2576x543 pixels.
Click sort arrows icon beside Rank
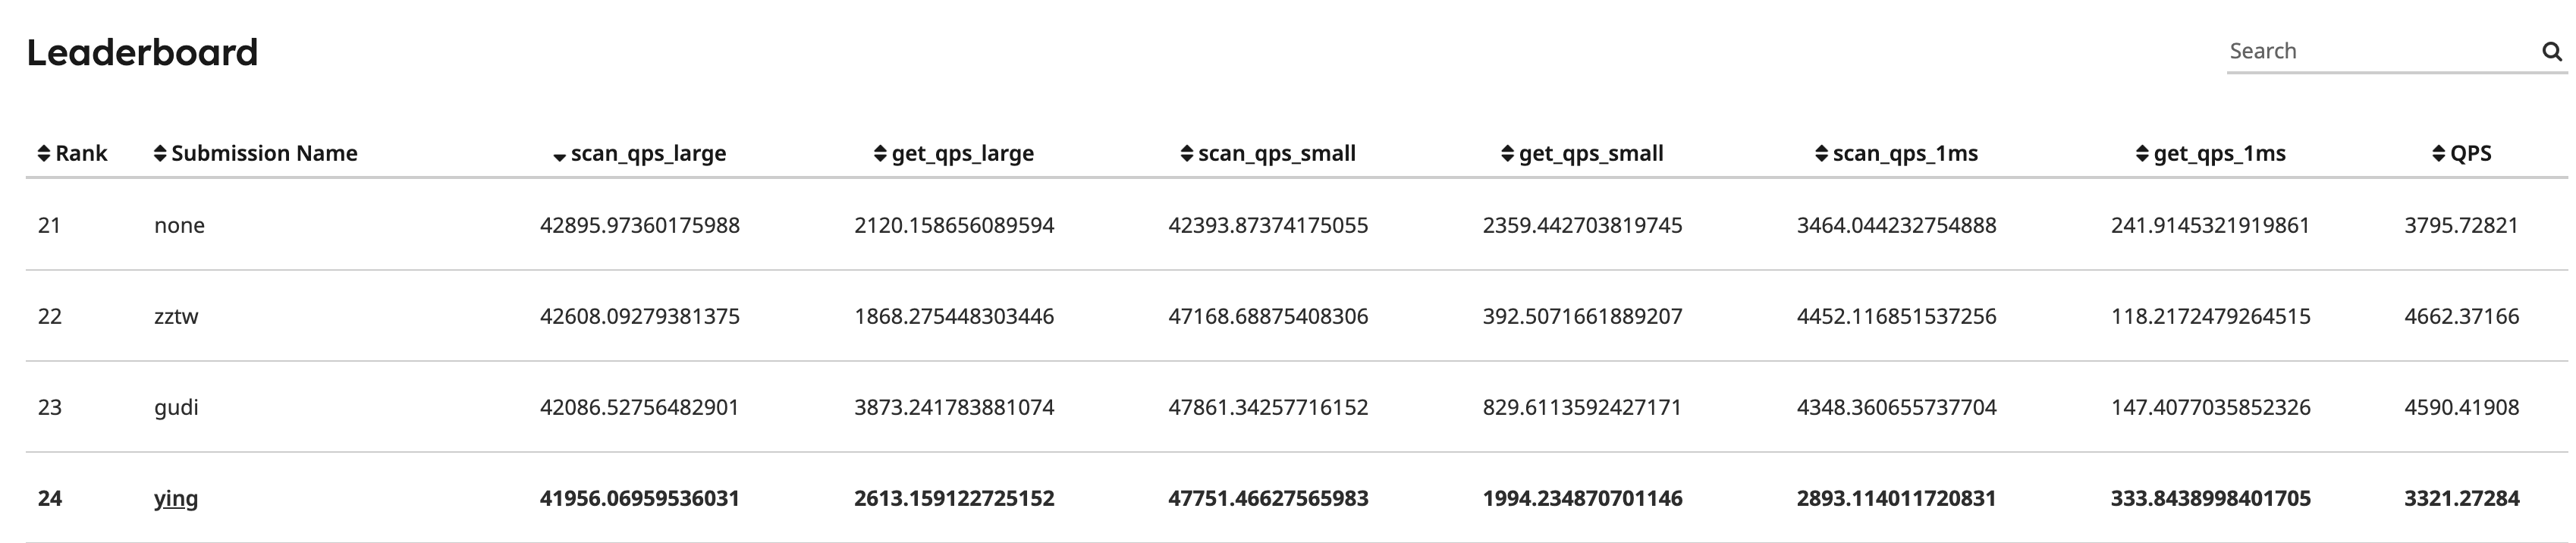[44, 154]
